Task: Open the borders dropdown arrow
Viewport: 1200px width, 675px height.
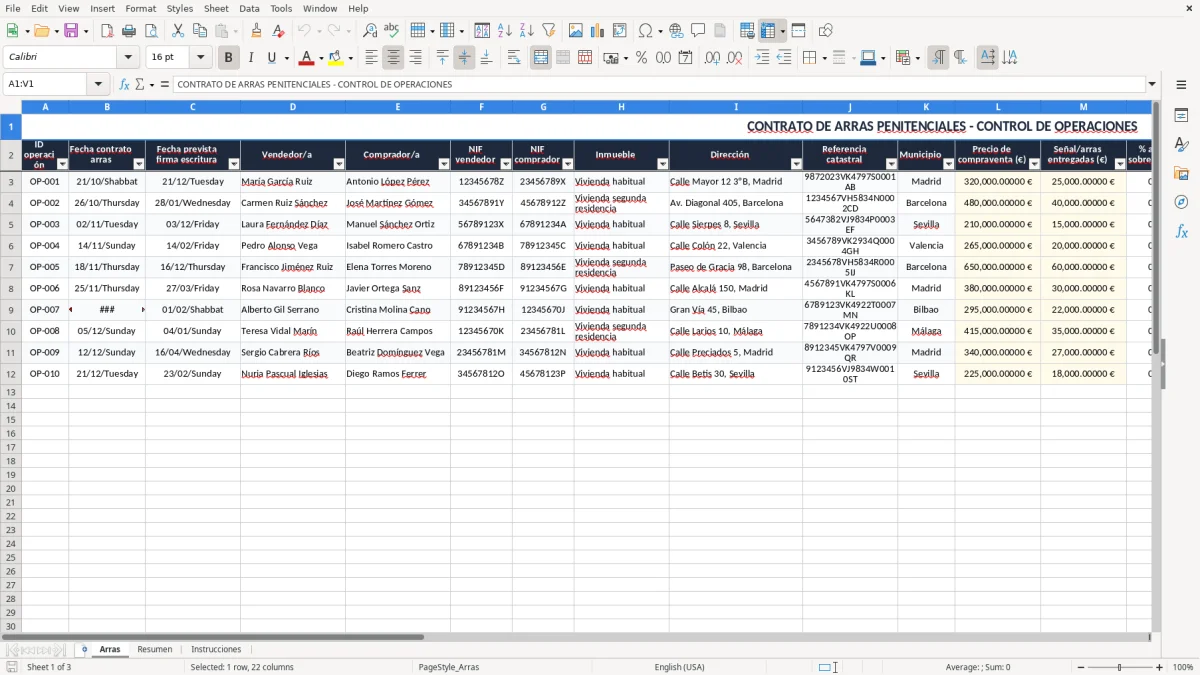Action: [827, 58]
